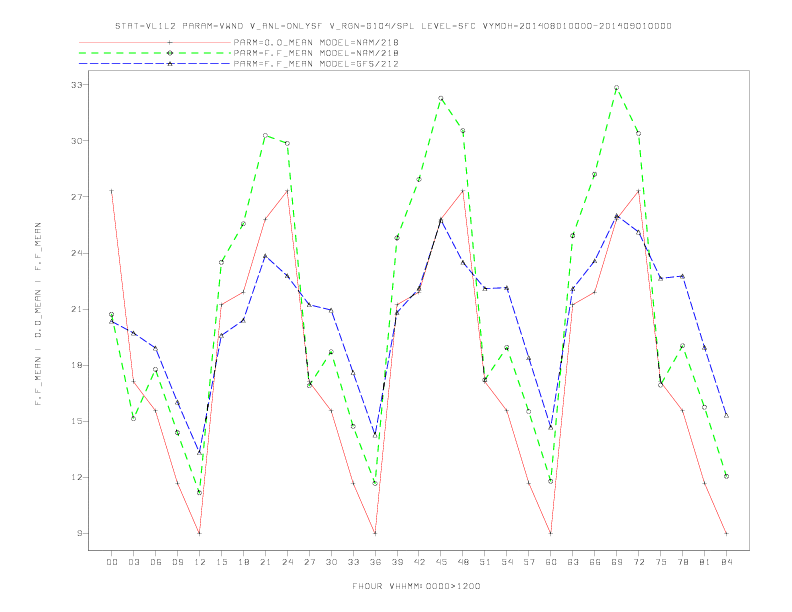Screen dimensions: 792x612
Task: Click x-axis tick label 09
Action: 177,562
